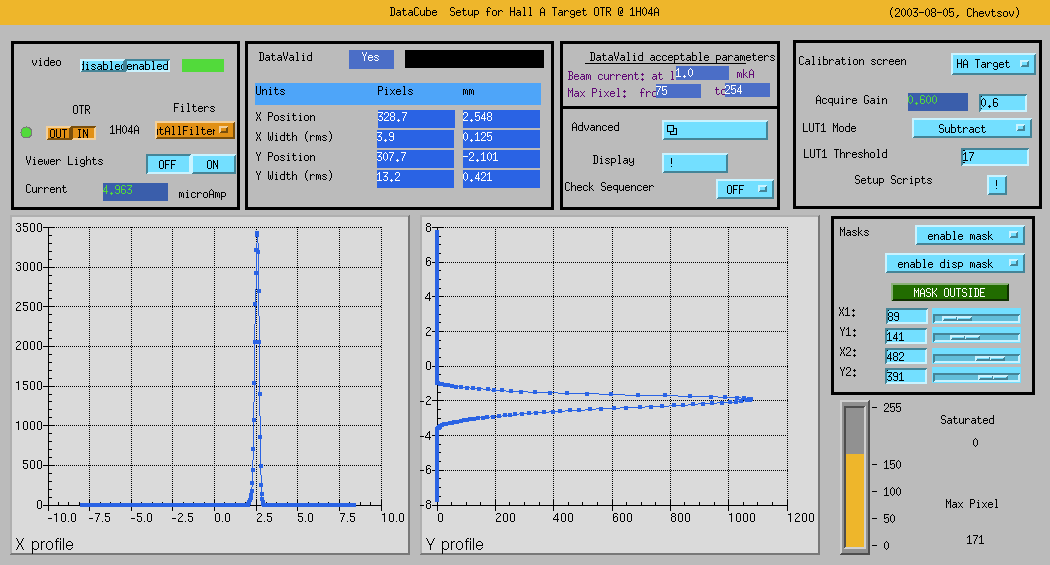The height and width of the screenshot is (565, 1050).
Task: Click the Acquire Gain readback 0.600
Action: (938, 102)
